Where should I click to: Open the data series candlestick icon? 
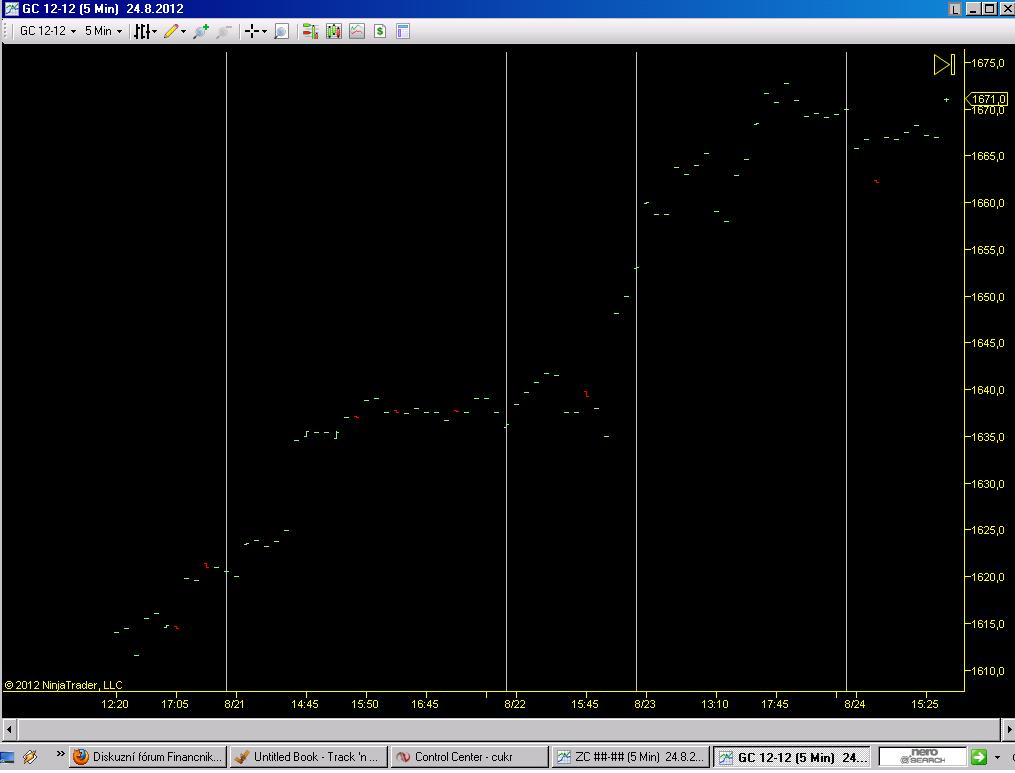[x=333, y=31]
